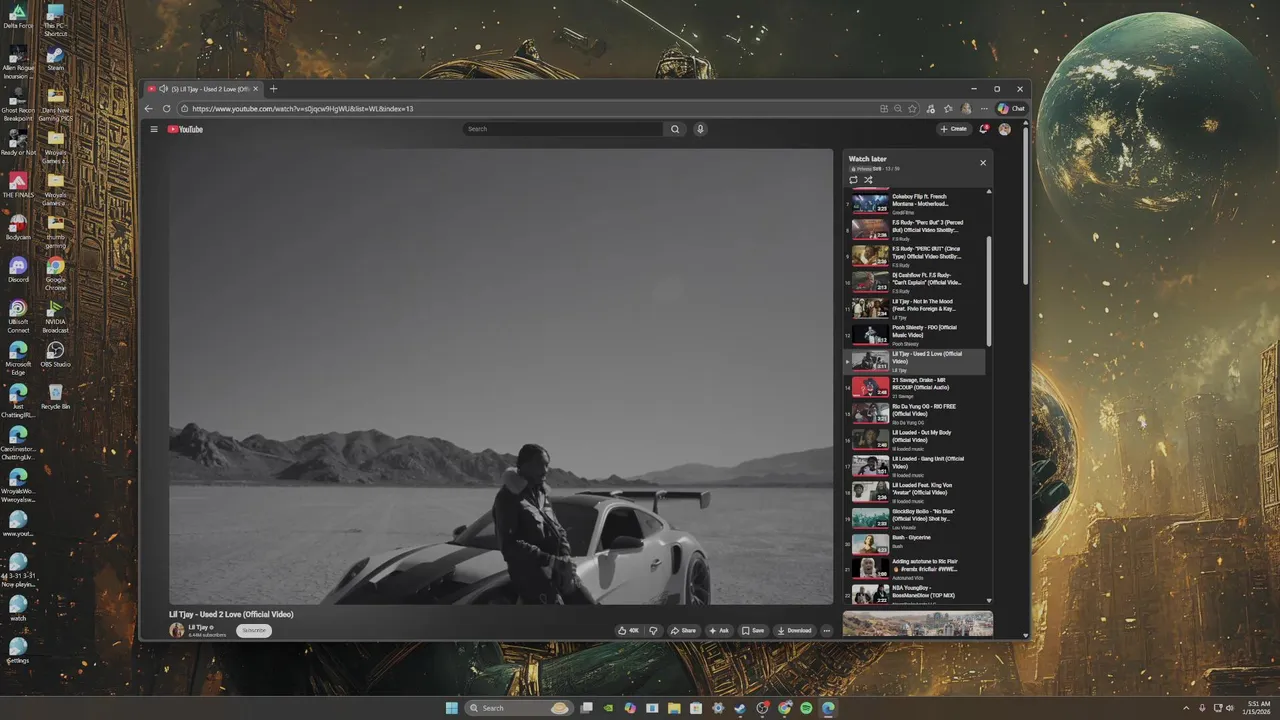Viewport: 1280px width, 720px height.
Task: Open the Google Chrome desktop shortcut
Action: tap(56, 272)
